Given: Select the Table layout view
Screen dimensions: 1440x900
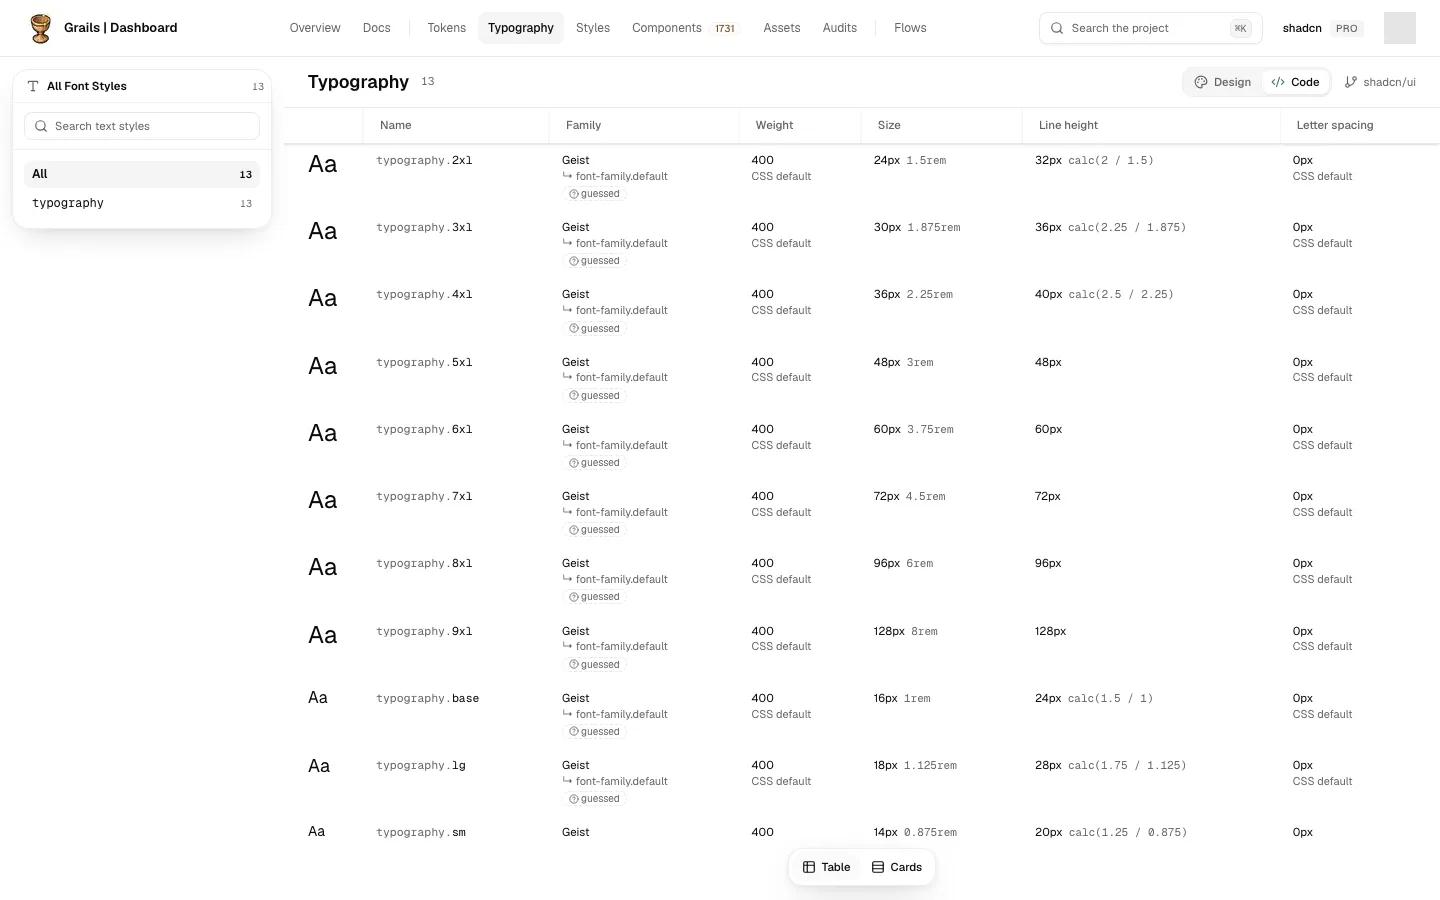Looking at the screenshot, I should (827, 867).
